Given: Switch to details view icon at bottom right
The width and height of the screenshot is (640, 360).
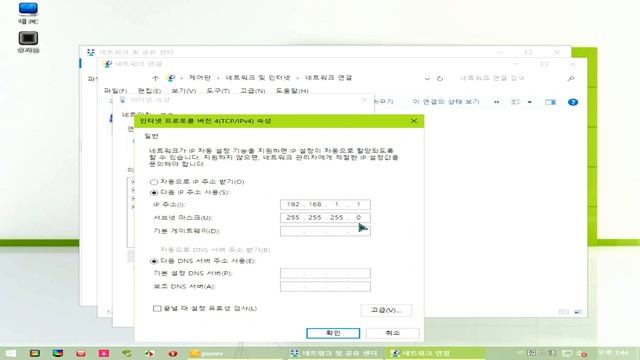Looking at the screenshot, I should tap(563, 312).
